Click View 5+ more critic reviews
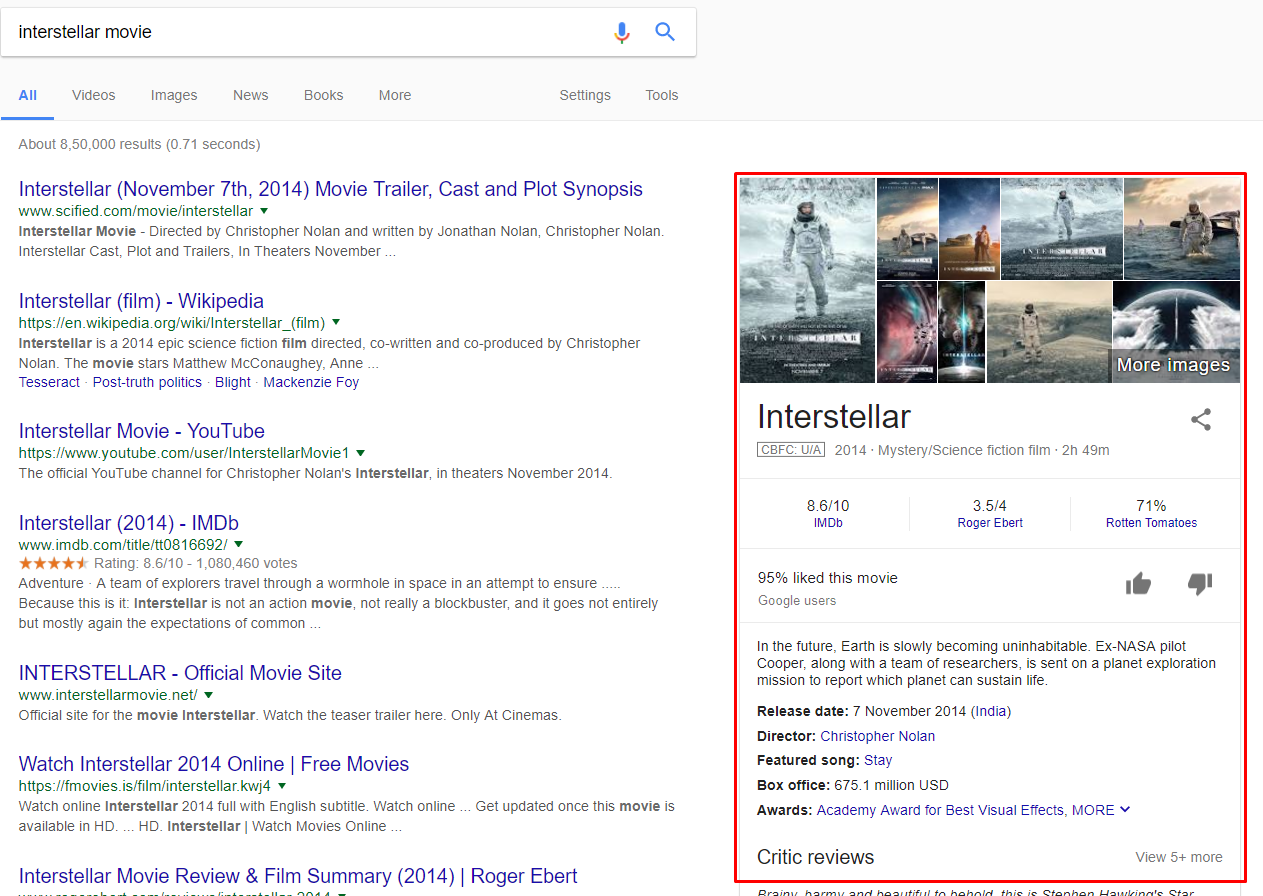This screenshot has width=1263, height=896. [x=1179, y=857]
